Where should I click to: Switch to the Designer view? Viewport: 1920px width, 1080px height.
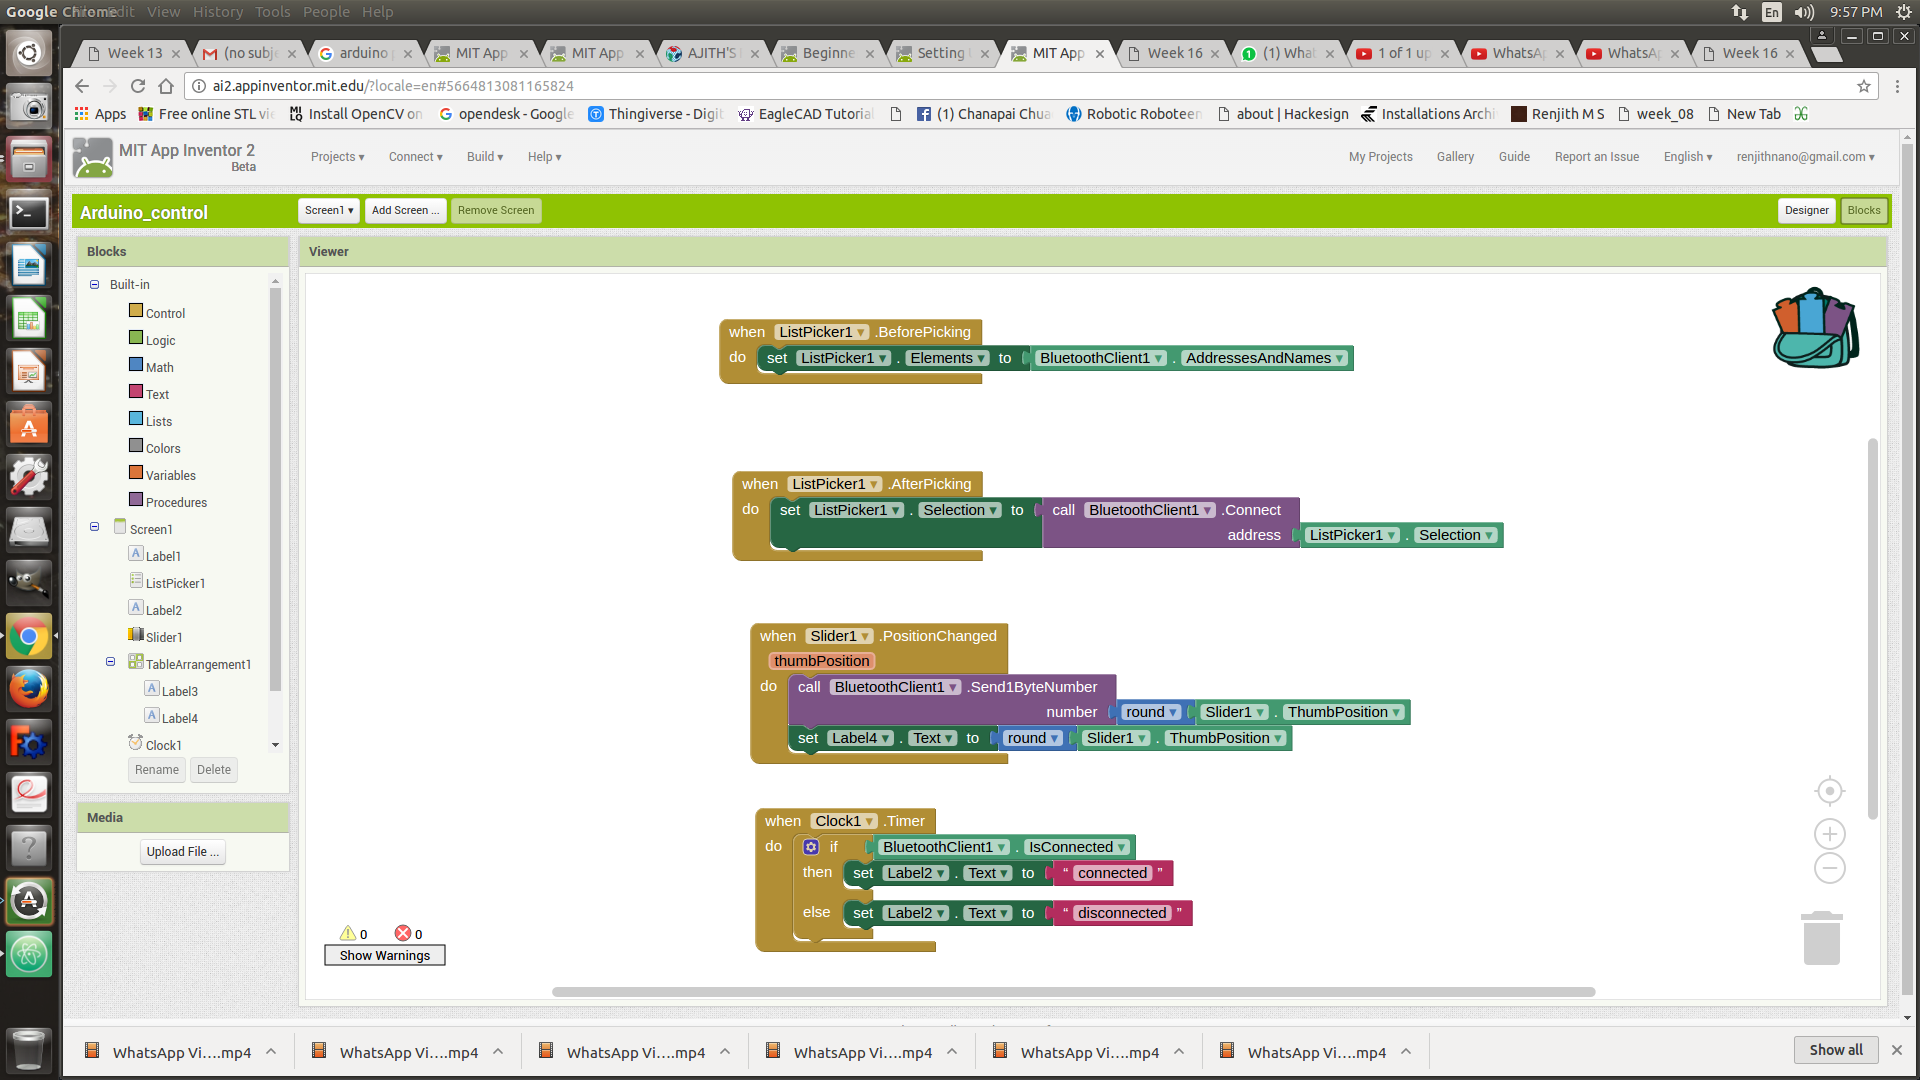(x=1806, y=210)
